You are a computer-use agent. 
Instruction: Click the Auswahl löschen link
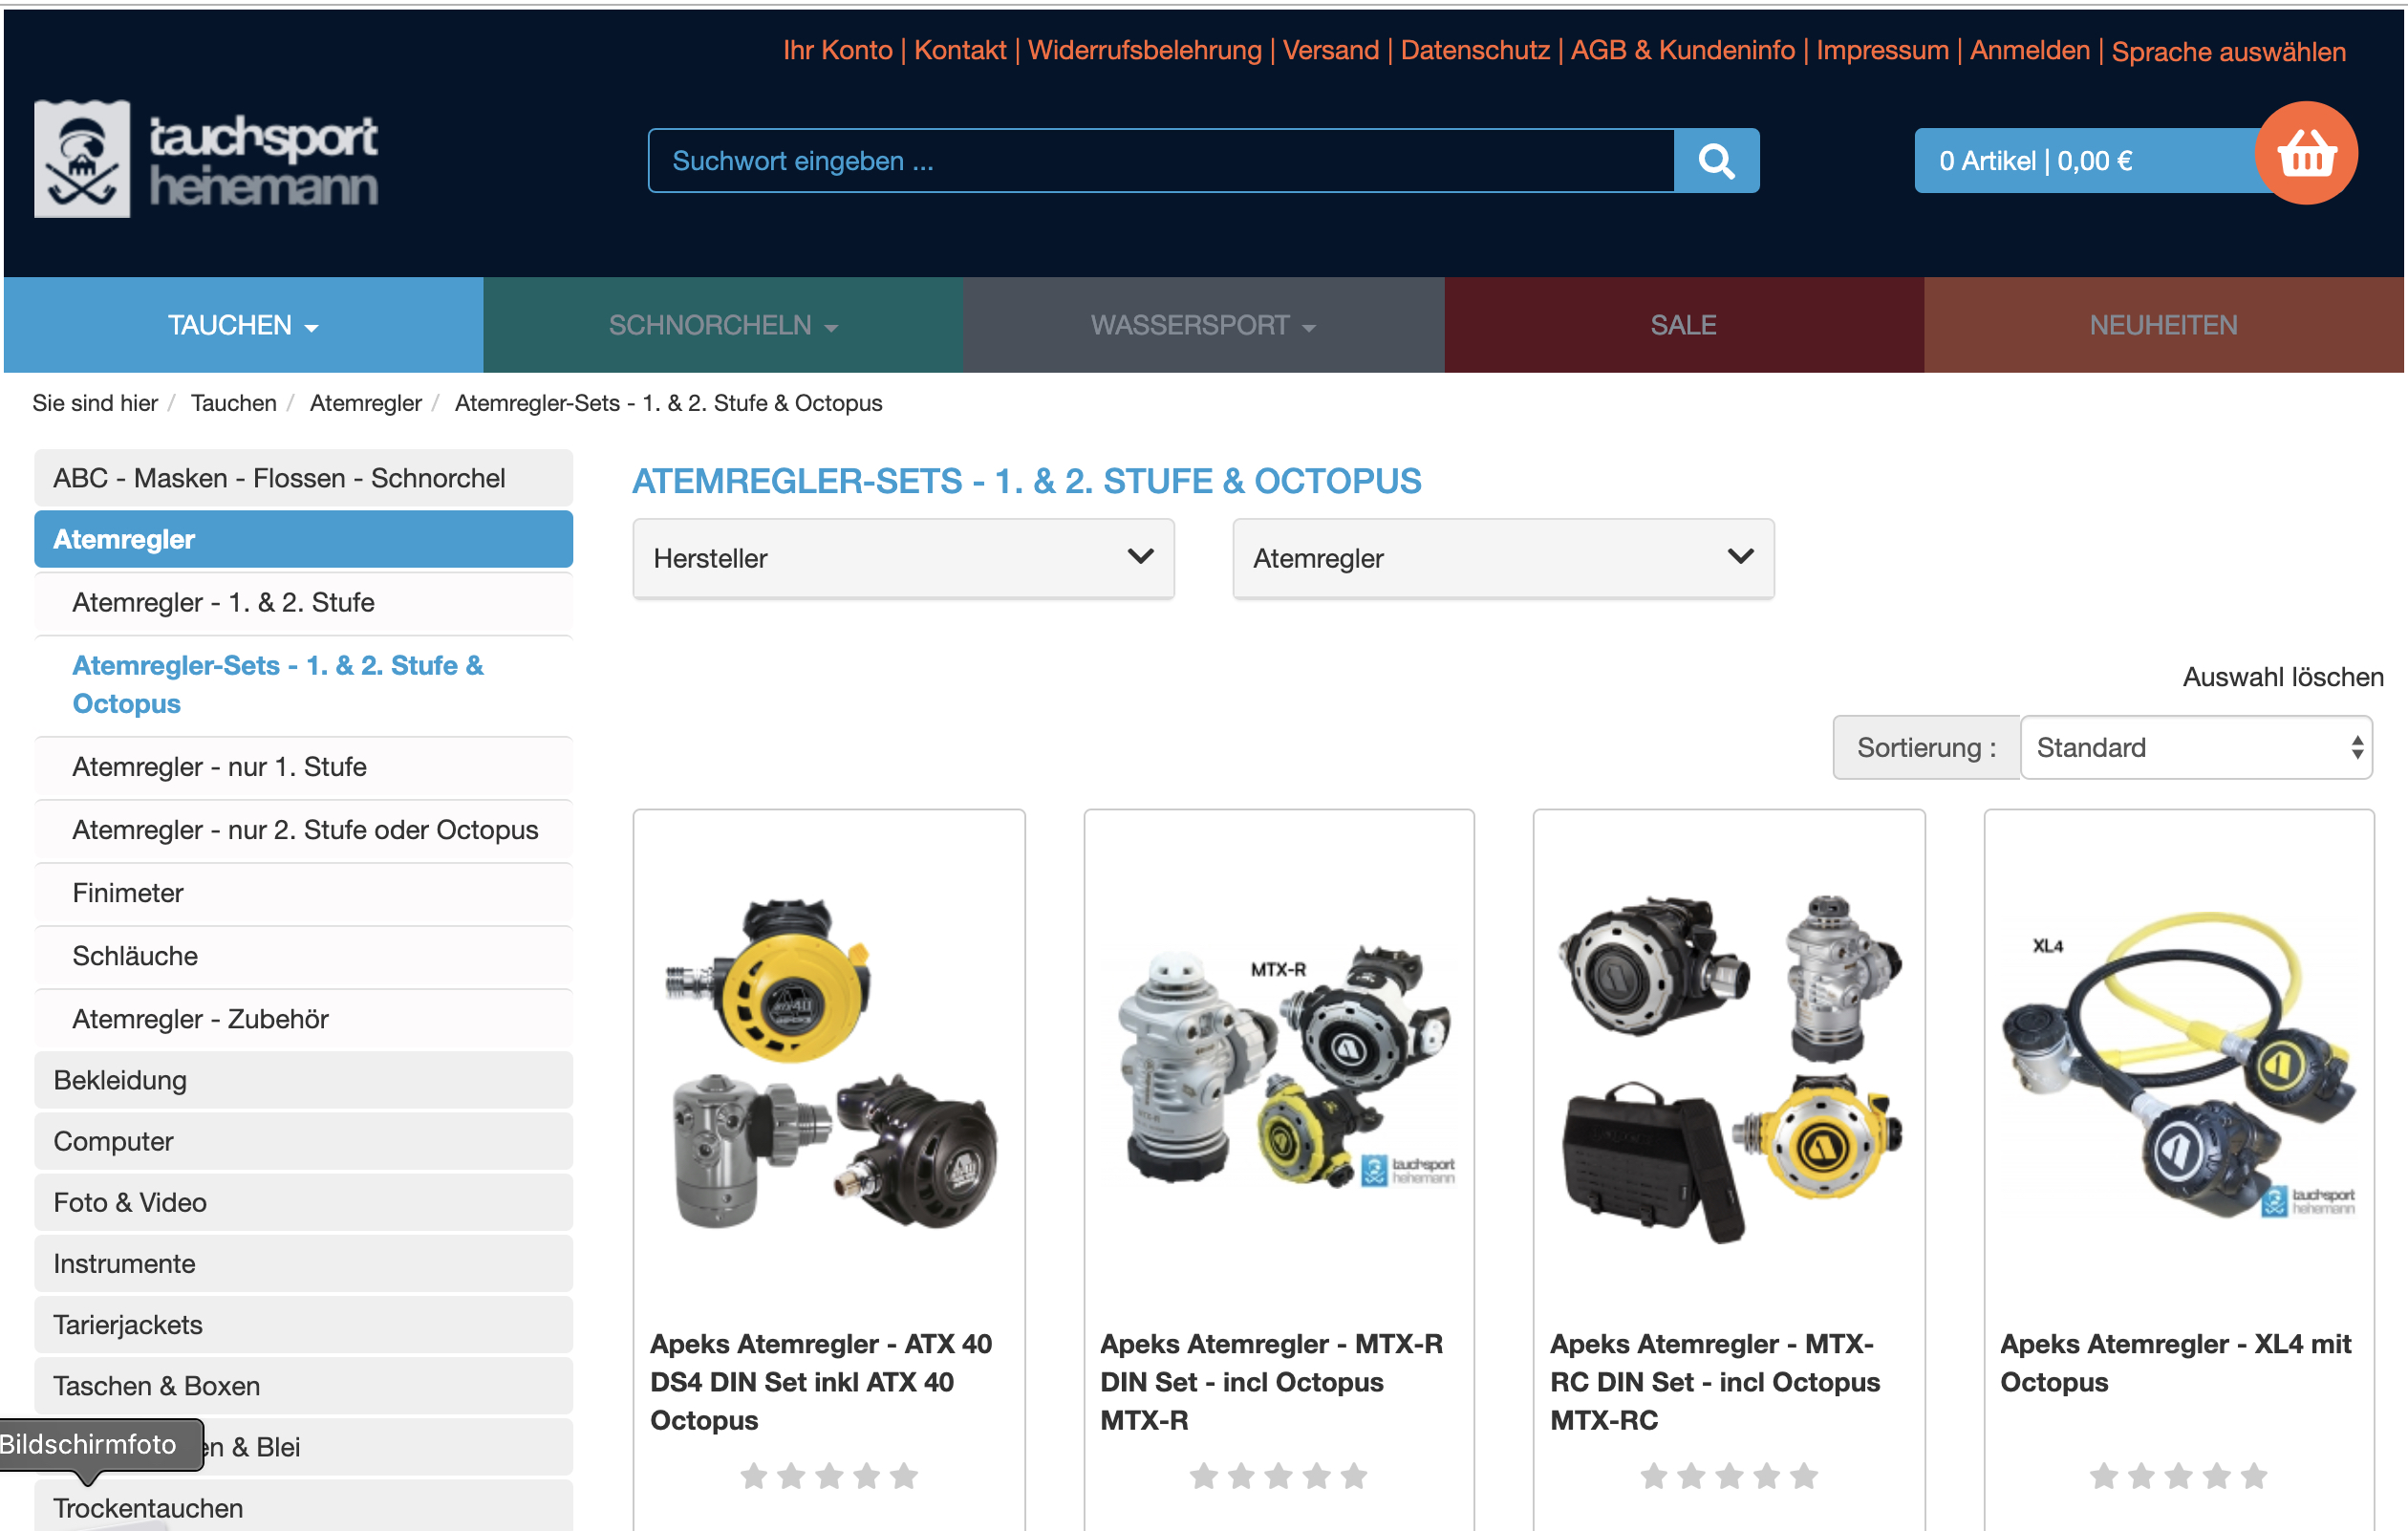(2282, 677)
